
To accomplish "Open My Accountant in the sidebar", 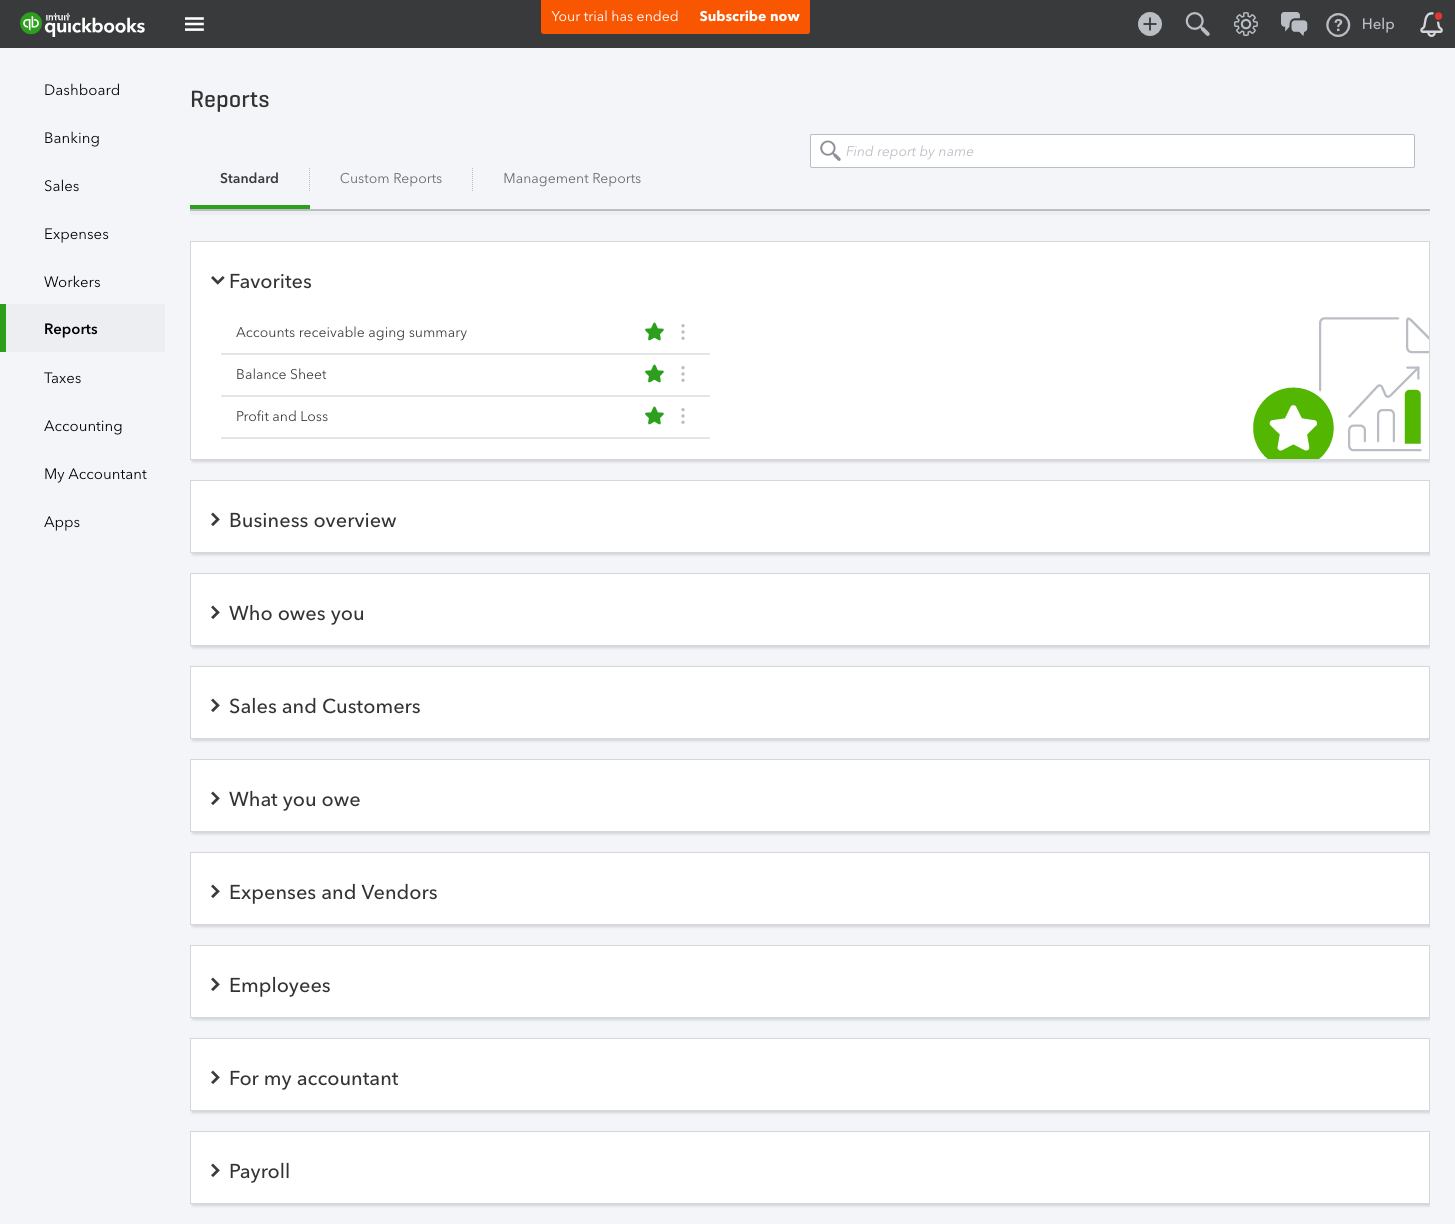I will [x=95, y=474].
